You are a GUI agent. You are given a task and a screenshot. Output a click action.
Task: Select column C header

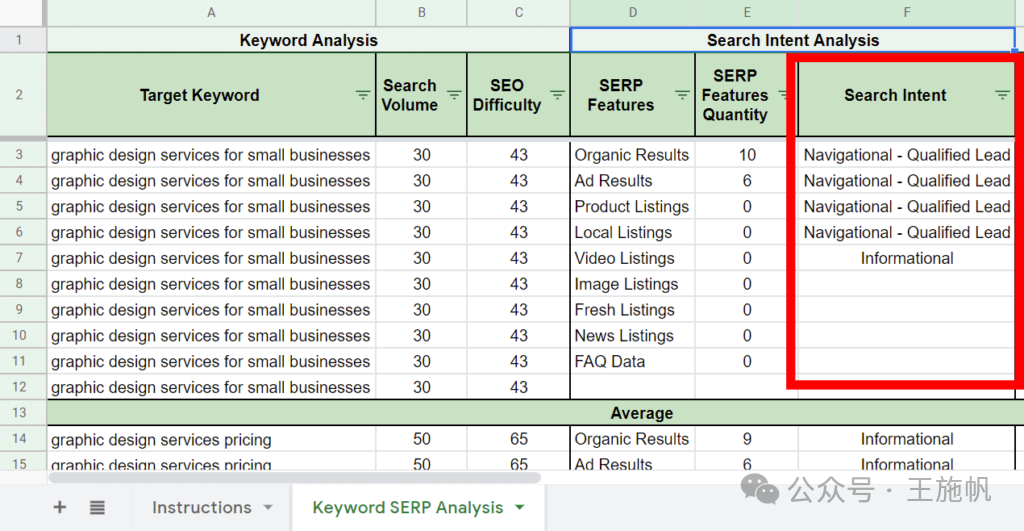(519, 12)
